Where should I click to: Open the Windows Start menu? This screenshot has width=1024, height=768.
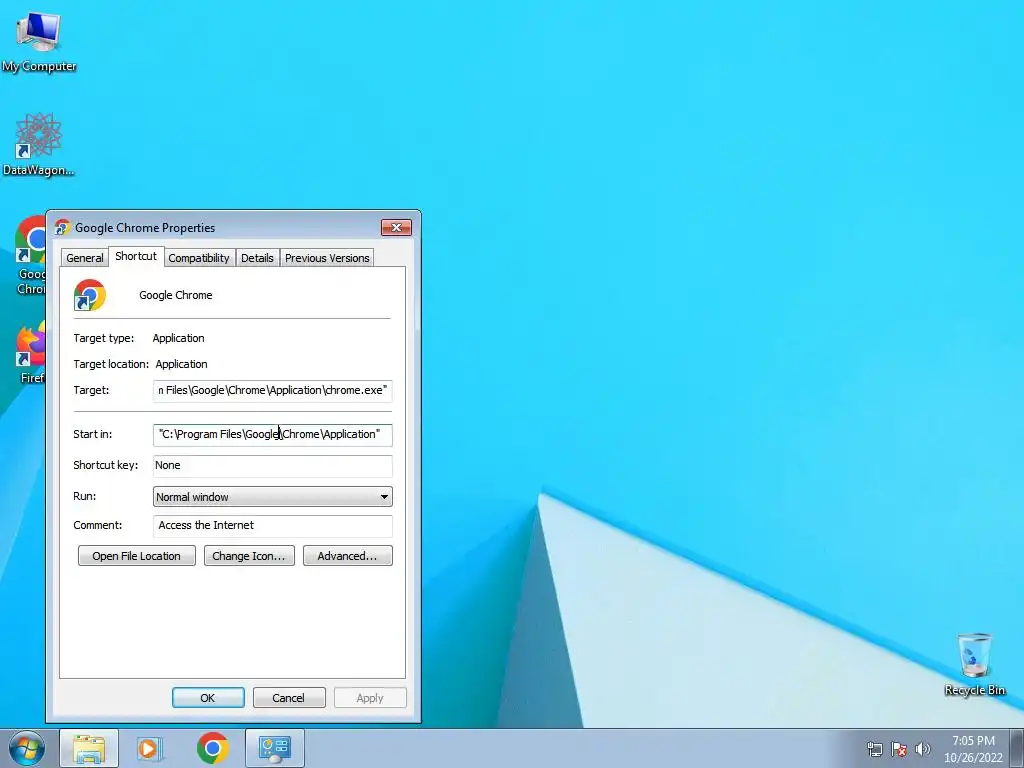[x=27, y=748]
